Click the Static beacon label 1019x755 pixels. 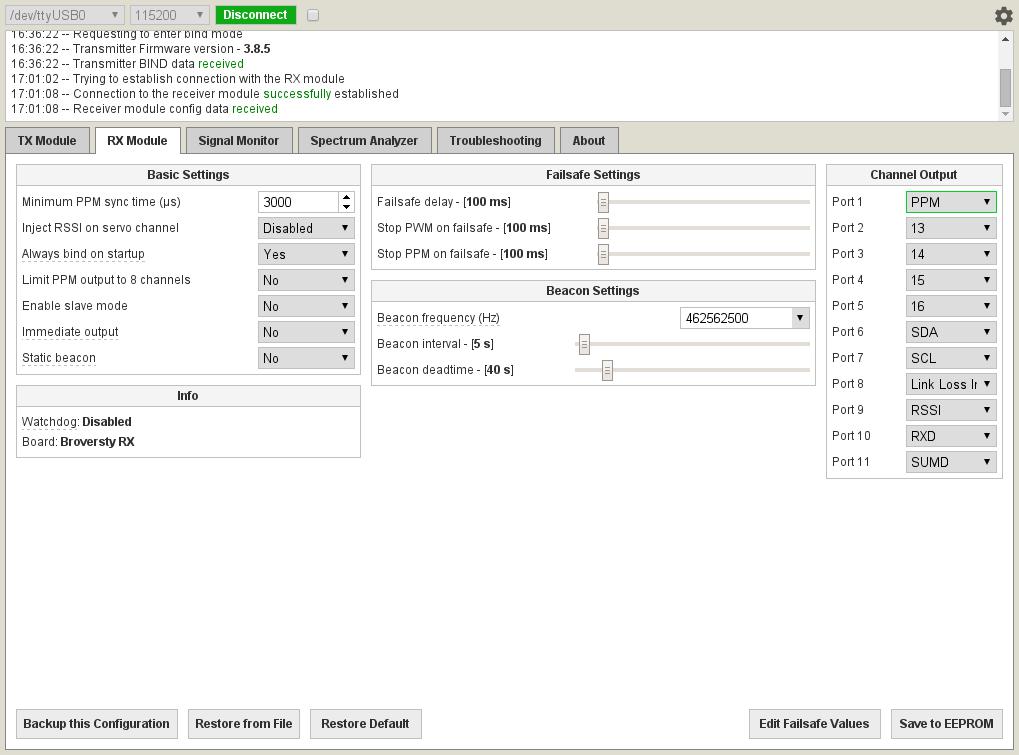(58, 358)
